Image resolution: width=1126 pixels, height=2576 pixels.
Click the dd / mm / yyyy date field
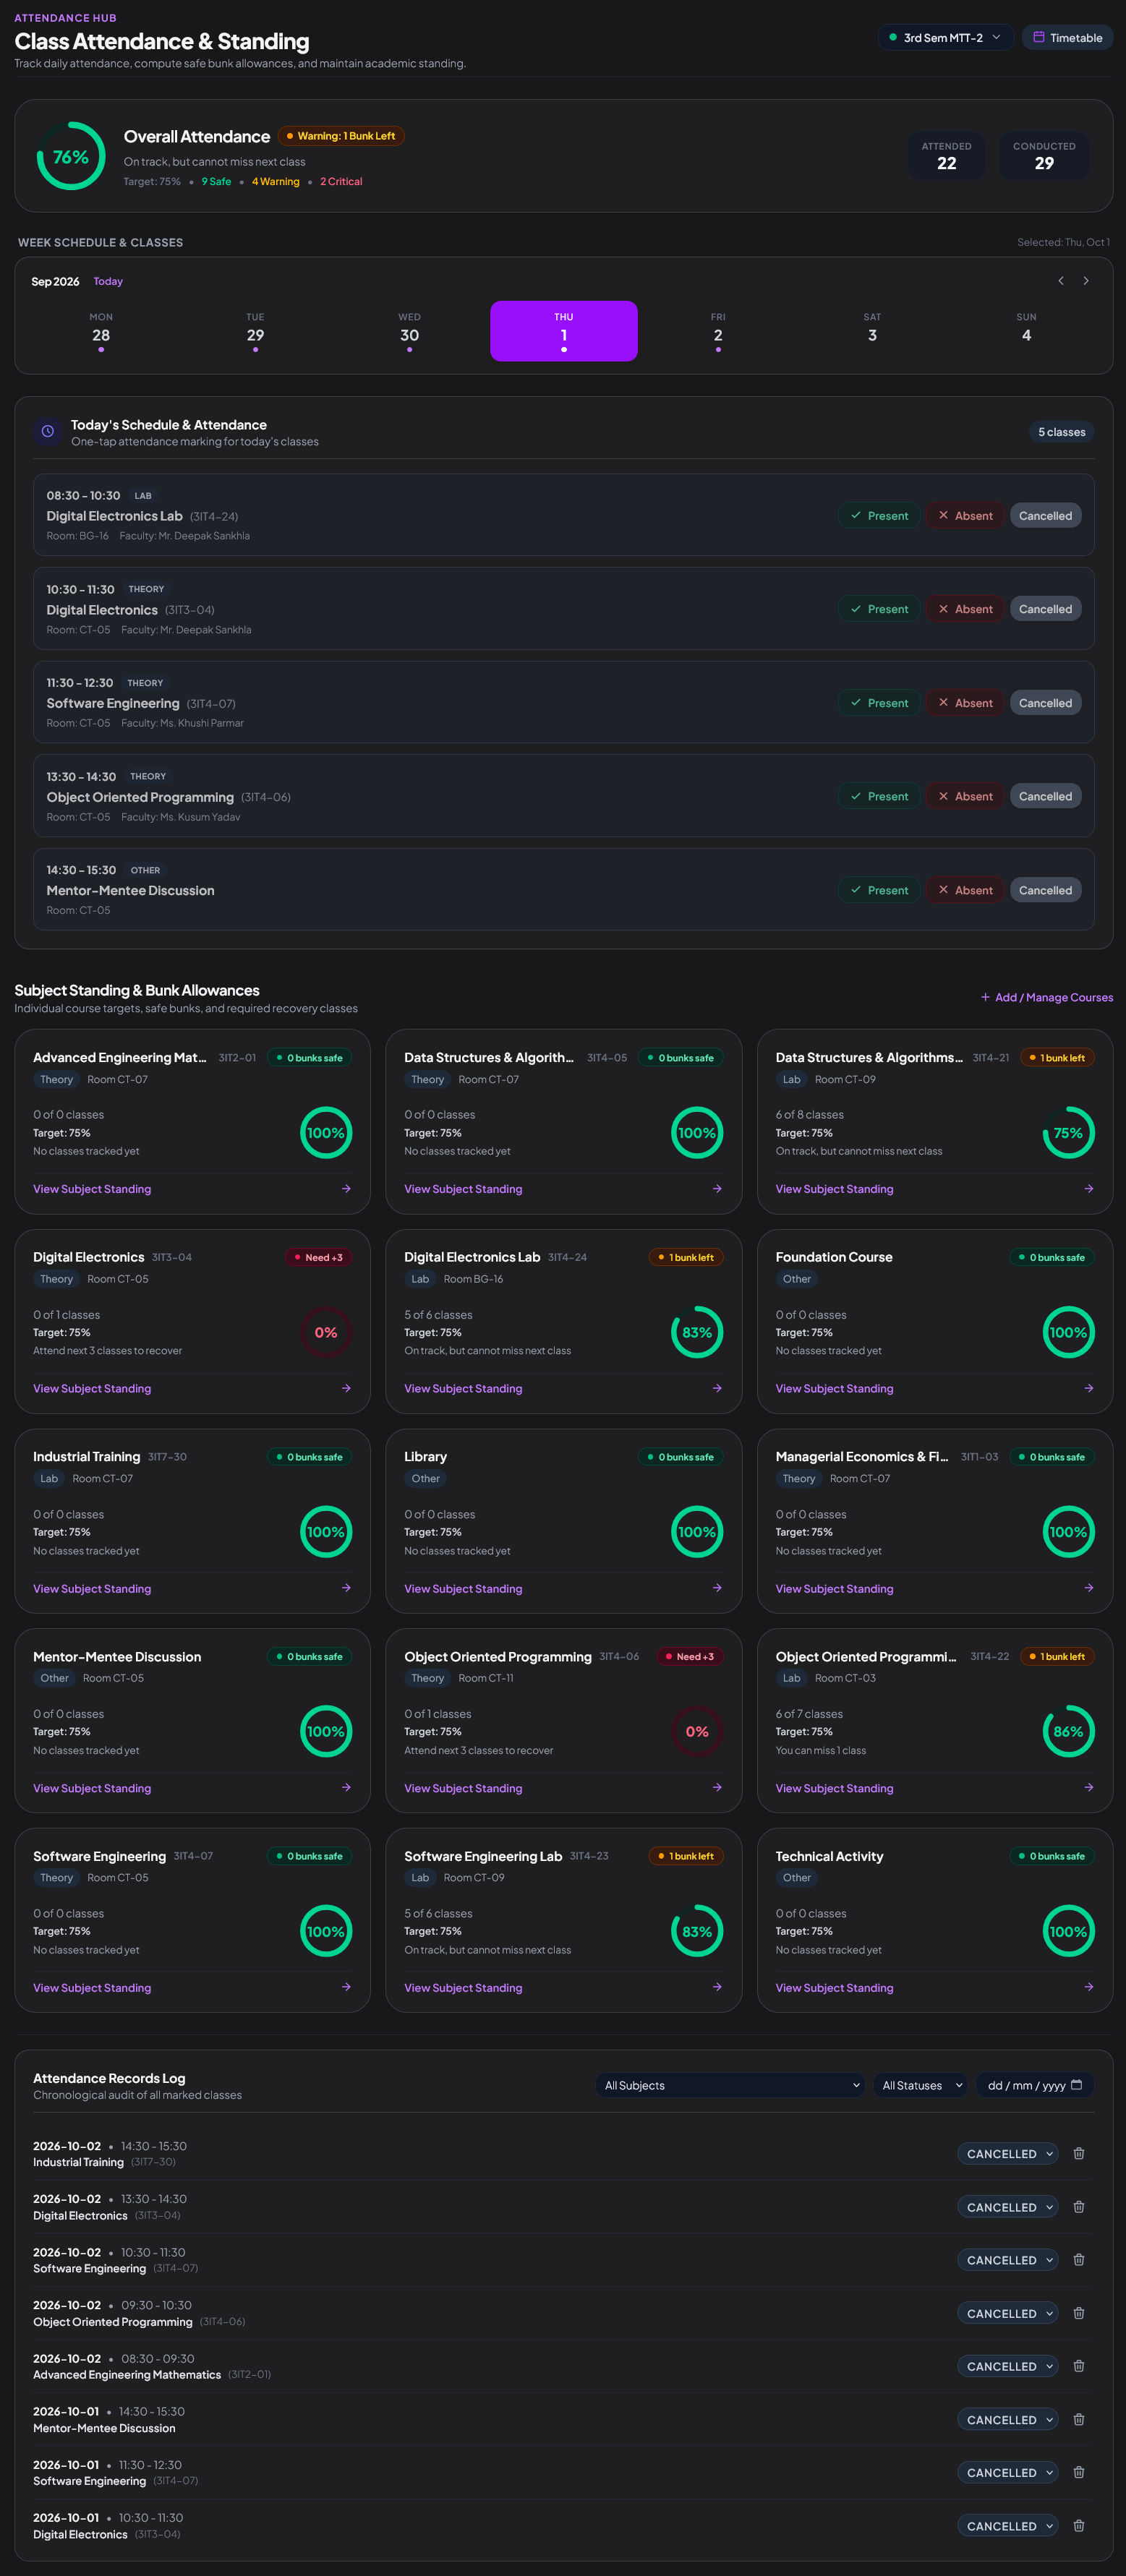click(1035, 2085)
